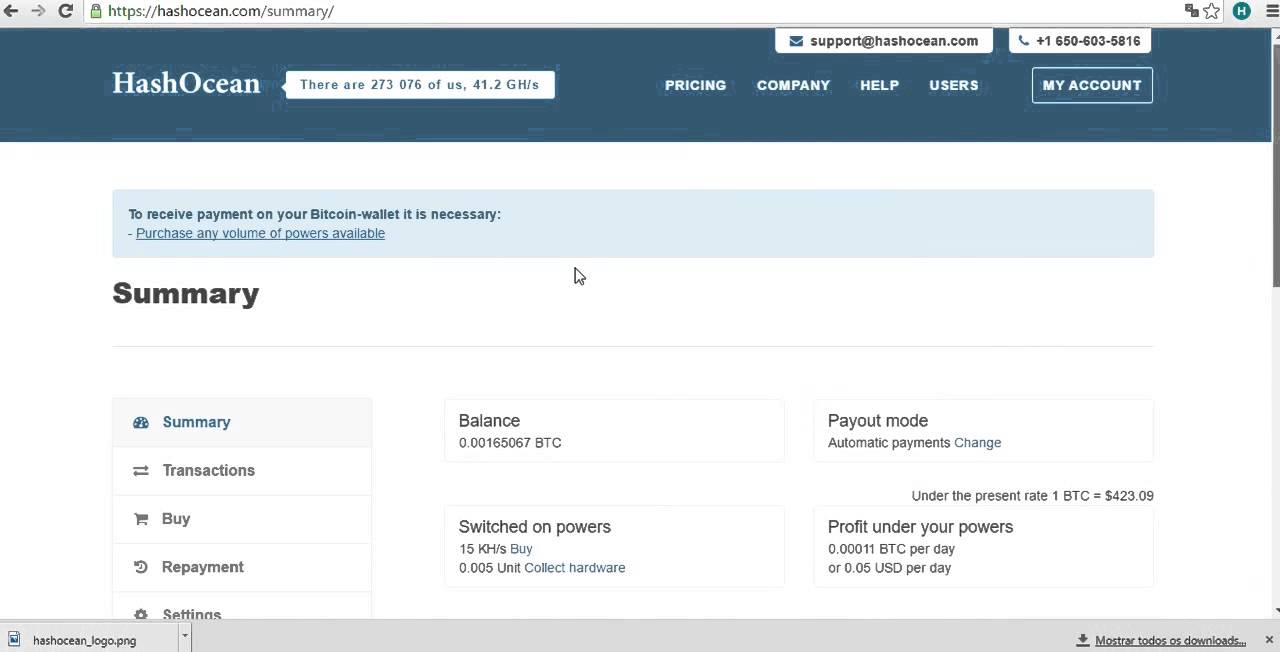Click the Change payout mode link
Viewport: 1280px width, 652px height.
[977, 443]
